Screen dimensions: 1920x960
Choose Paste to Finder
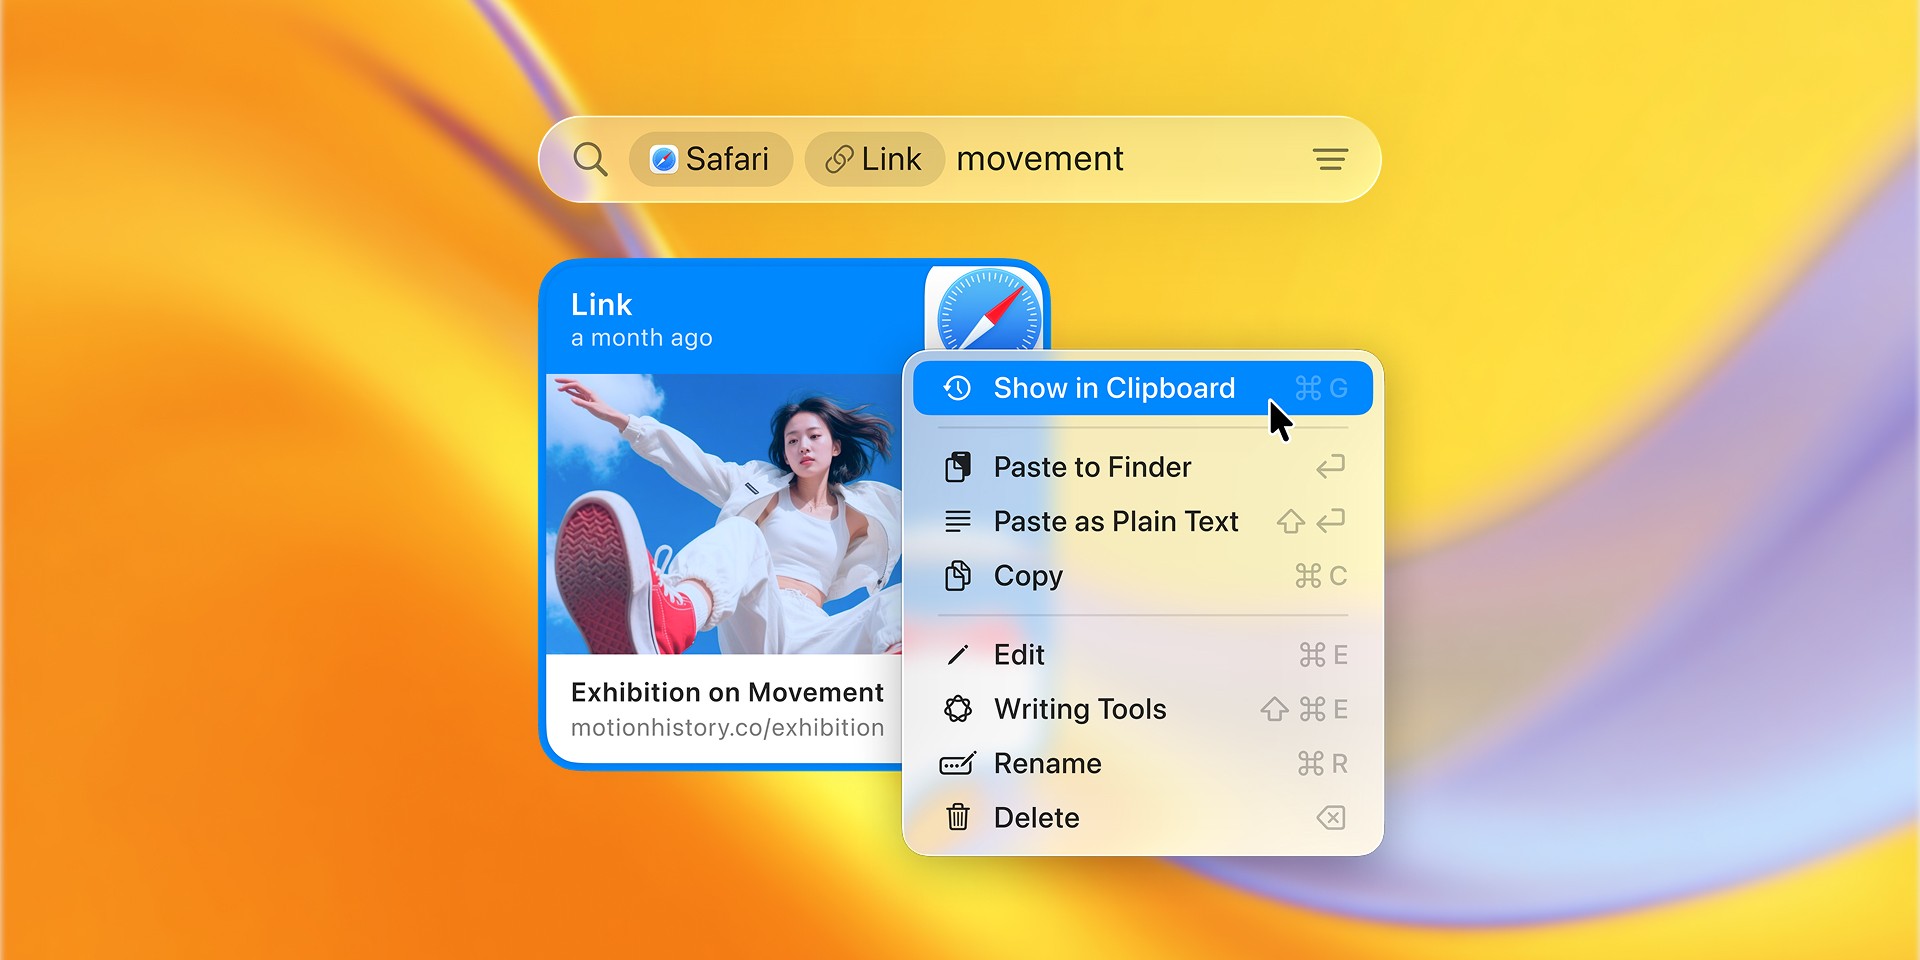pos(1142,467)
